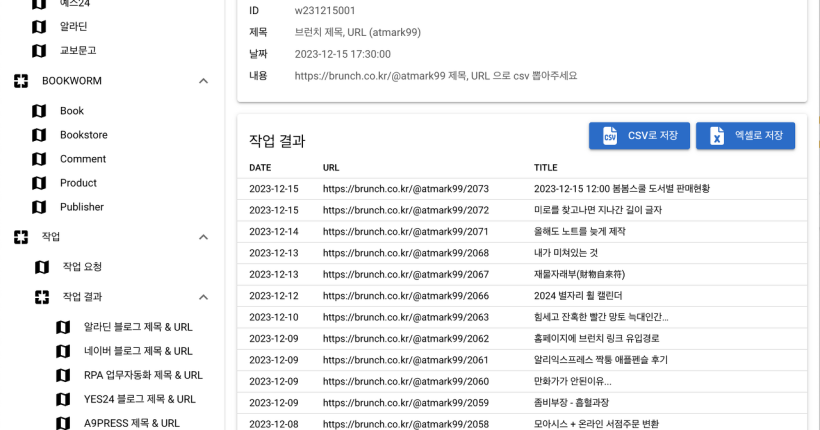Click the Excel file icon
The width and height of the screenshot is (820, 430).
717,136
